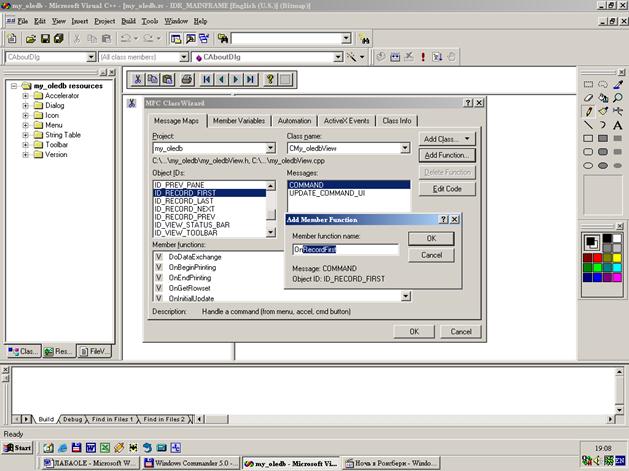The height and width of the screenshot is (471, 629).
Task: Open the Debug output tab
Action: pyautogui.click(x=72, y=419)
